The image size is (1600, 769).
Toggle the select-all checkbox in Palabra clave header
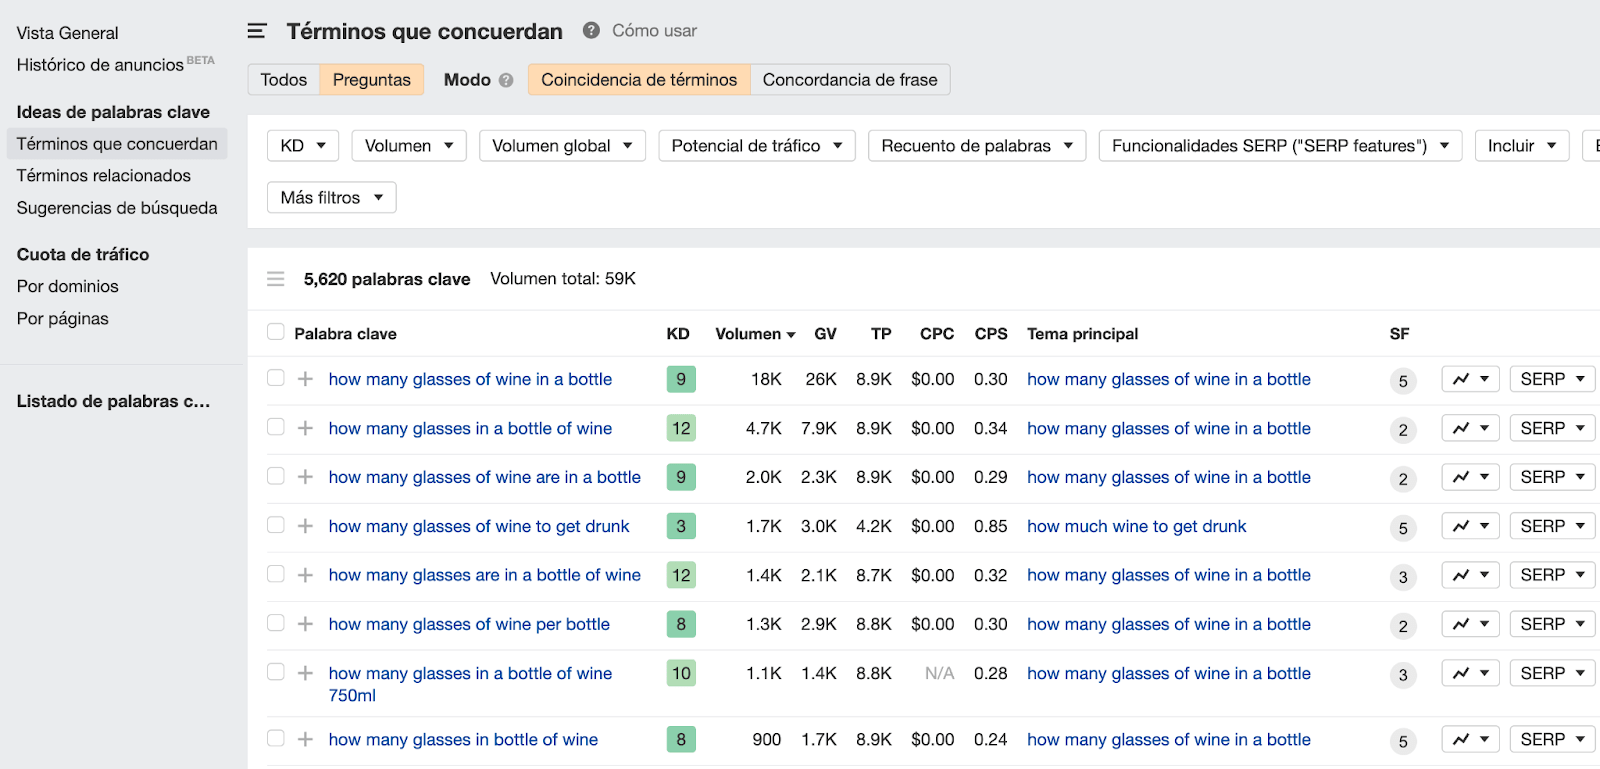pos(276,332)
